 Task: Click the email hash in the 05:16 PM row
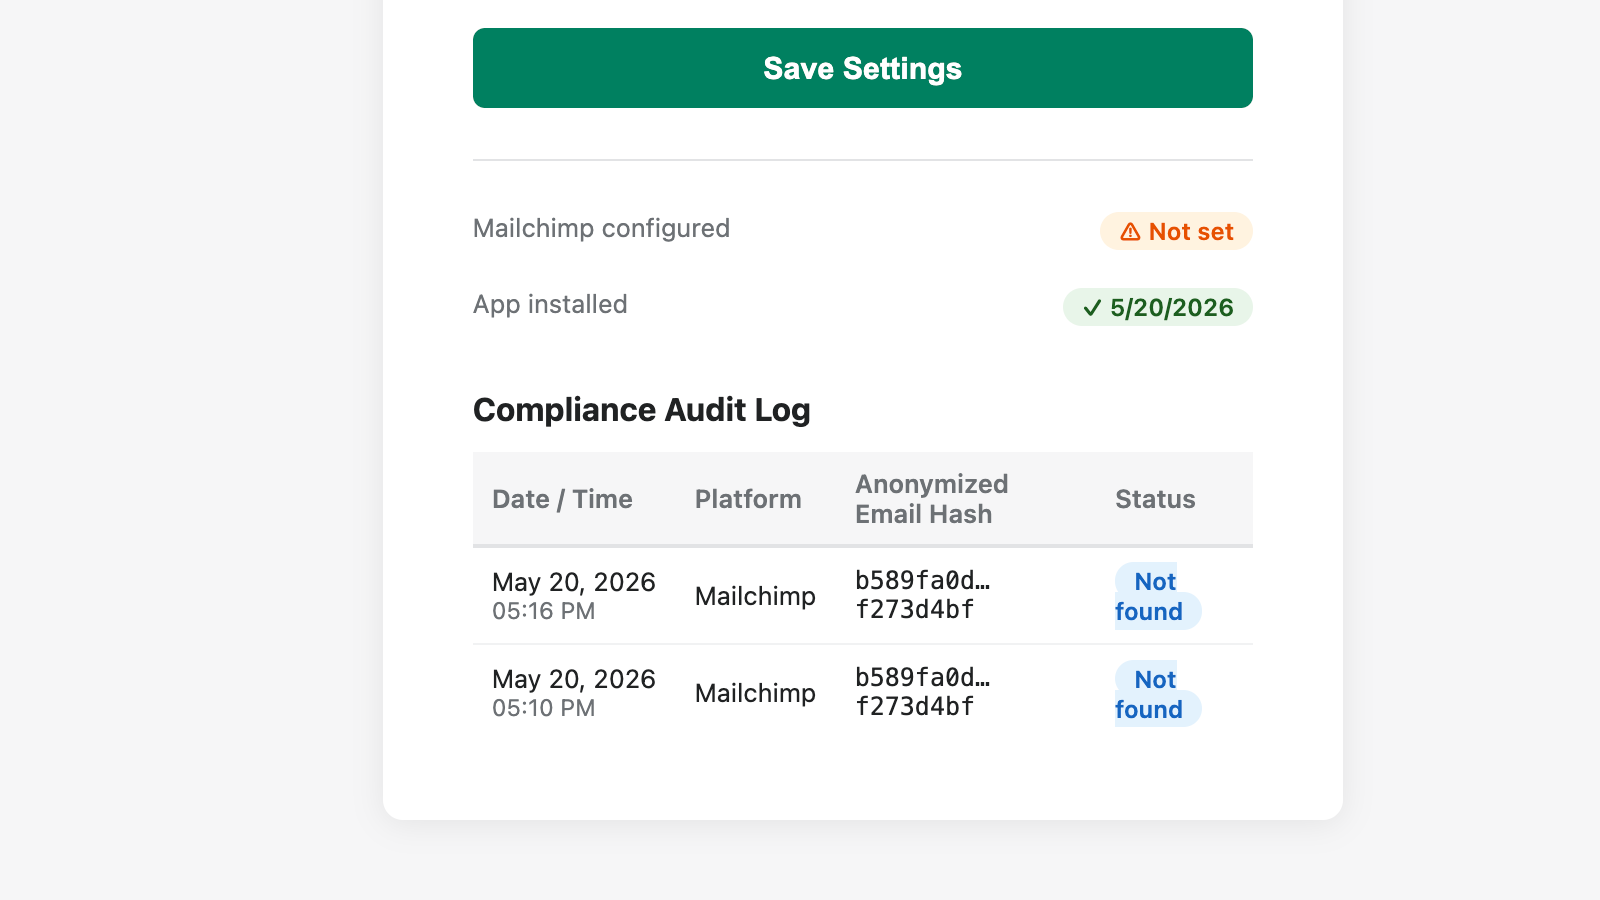(923, 595)
